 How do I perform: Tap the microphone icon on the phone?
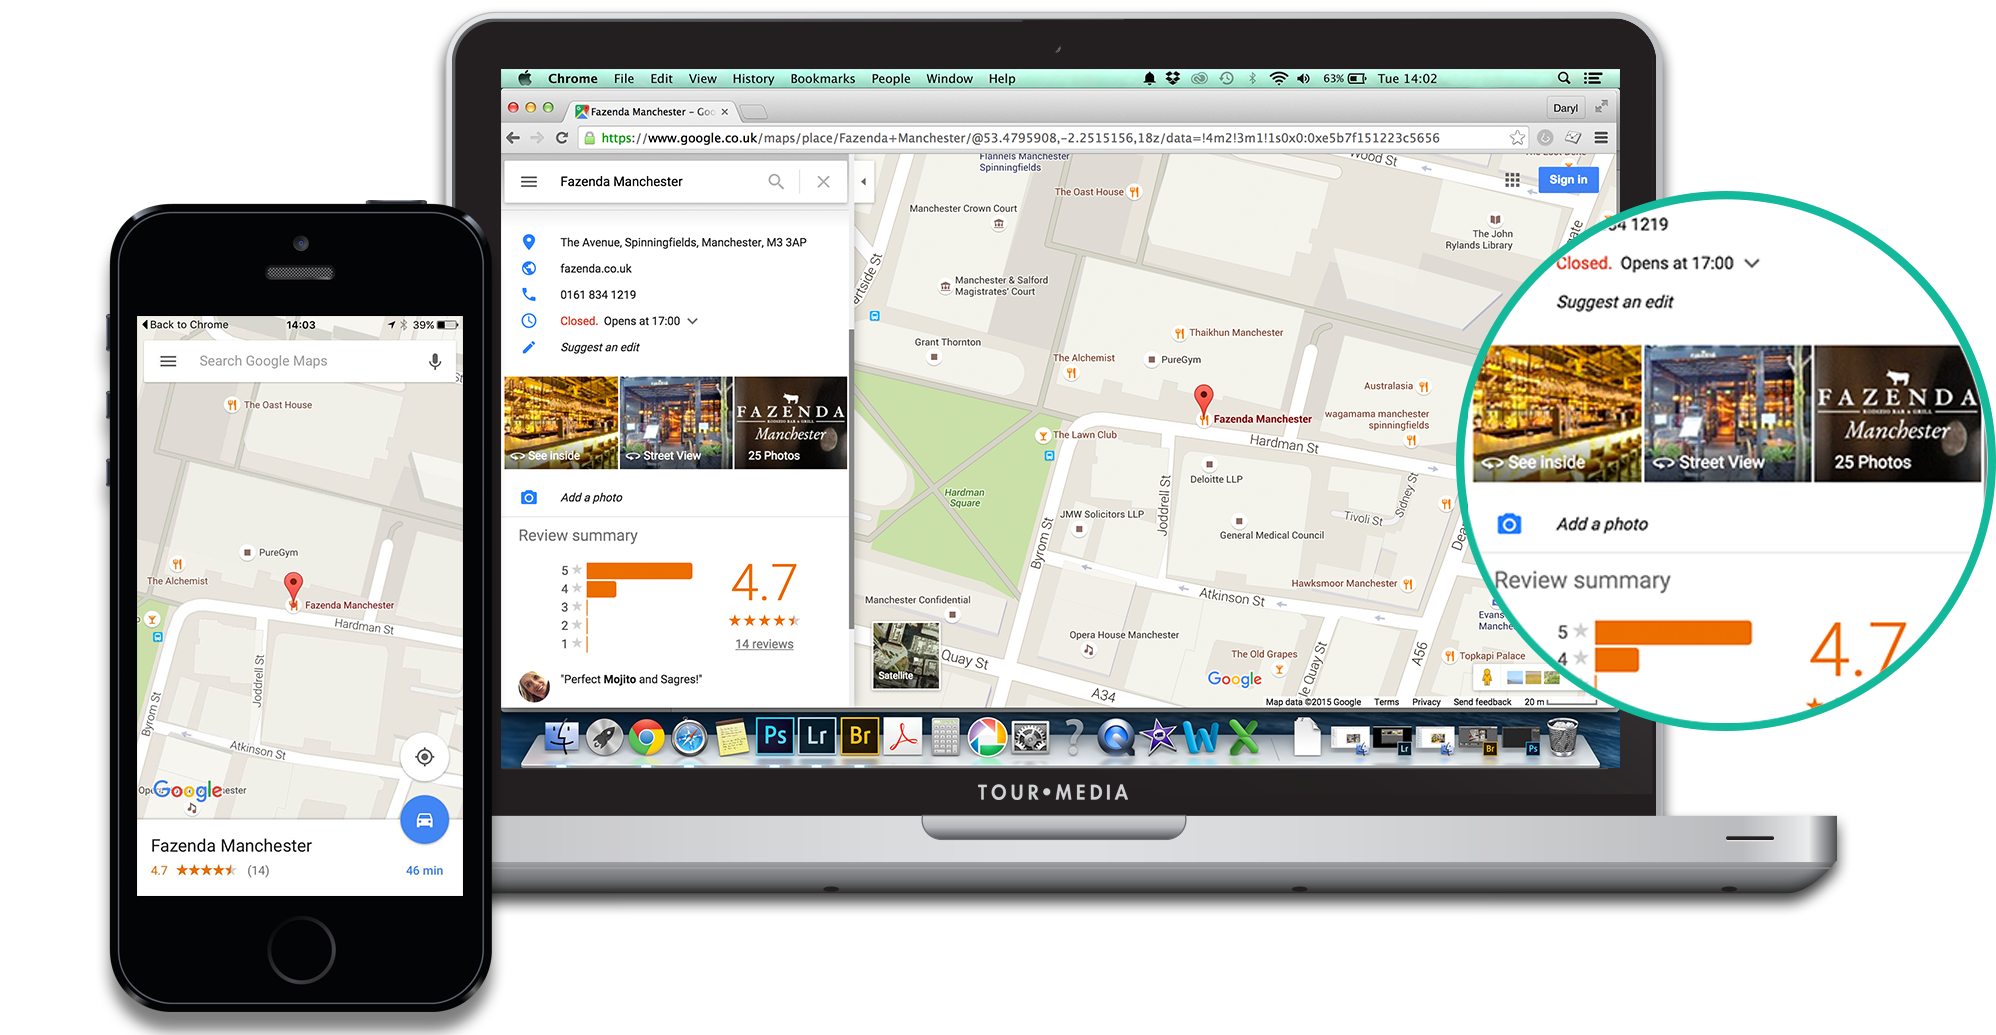435,361
